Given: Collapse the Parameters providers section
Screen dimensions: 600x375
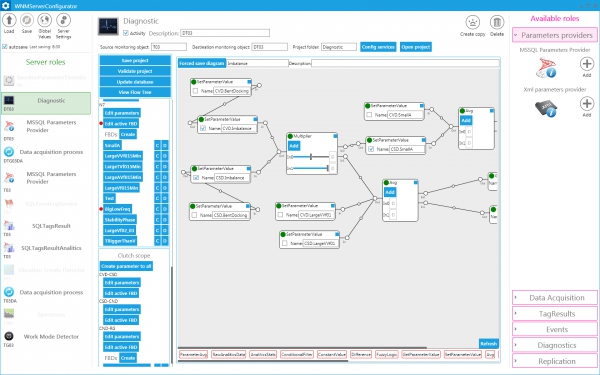Looking at the screenshot, I should coord(555,35).
